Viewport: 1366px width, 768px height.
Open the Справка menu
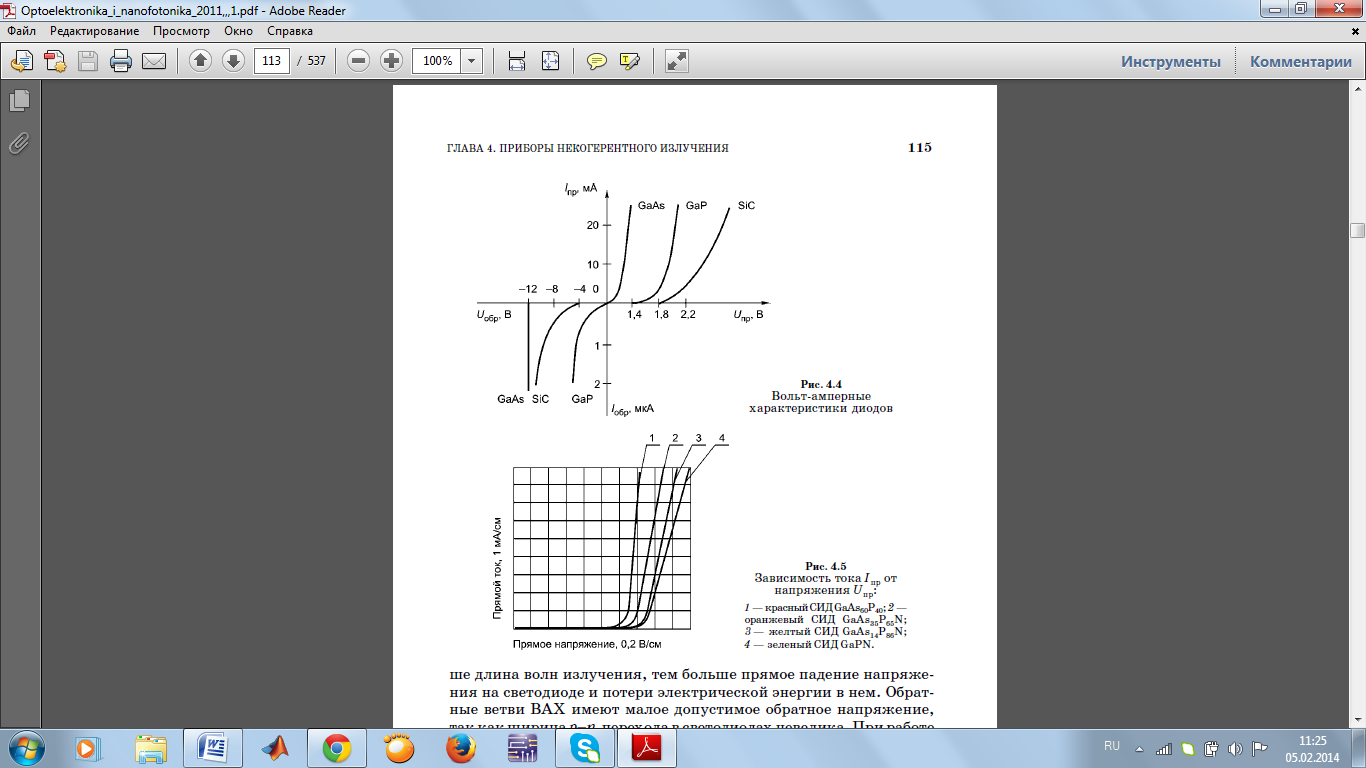290,31
